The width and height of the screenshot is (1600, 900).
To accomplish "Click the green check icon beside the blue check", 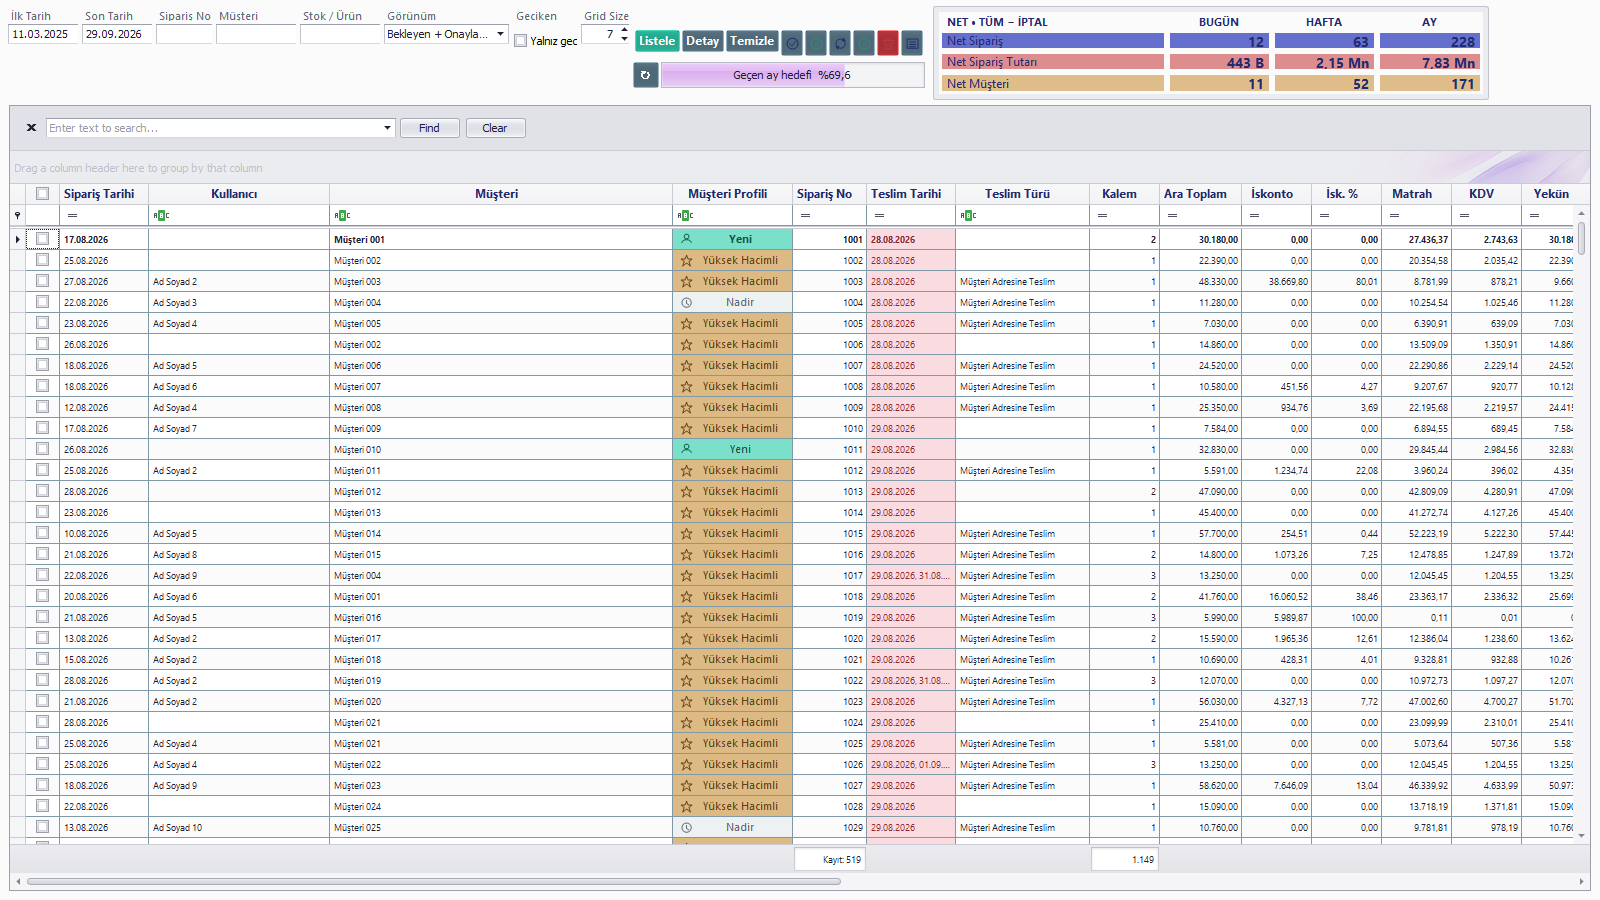I will point(816,42).
